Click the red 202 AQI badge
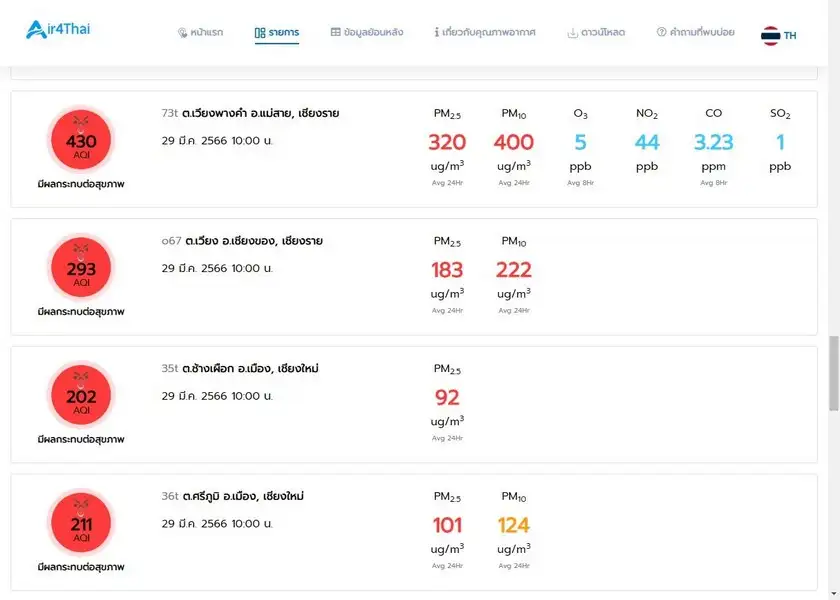Screen dimensions: 840x600 81,397
